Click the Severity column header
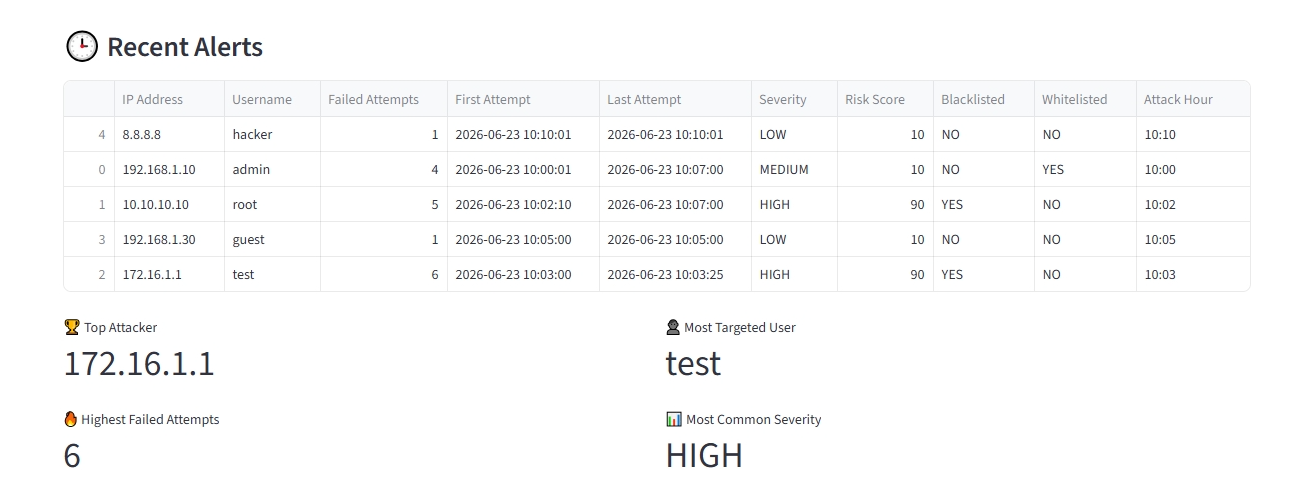Screen dimensions: 1299x487 pos(794,99)
